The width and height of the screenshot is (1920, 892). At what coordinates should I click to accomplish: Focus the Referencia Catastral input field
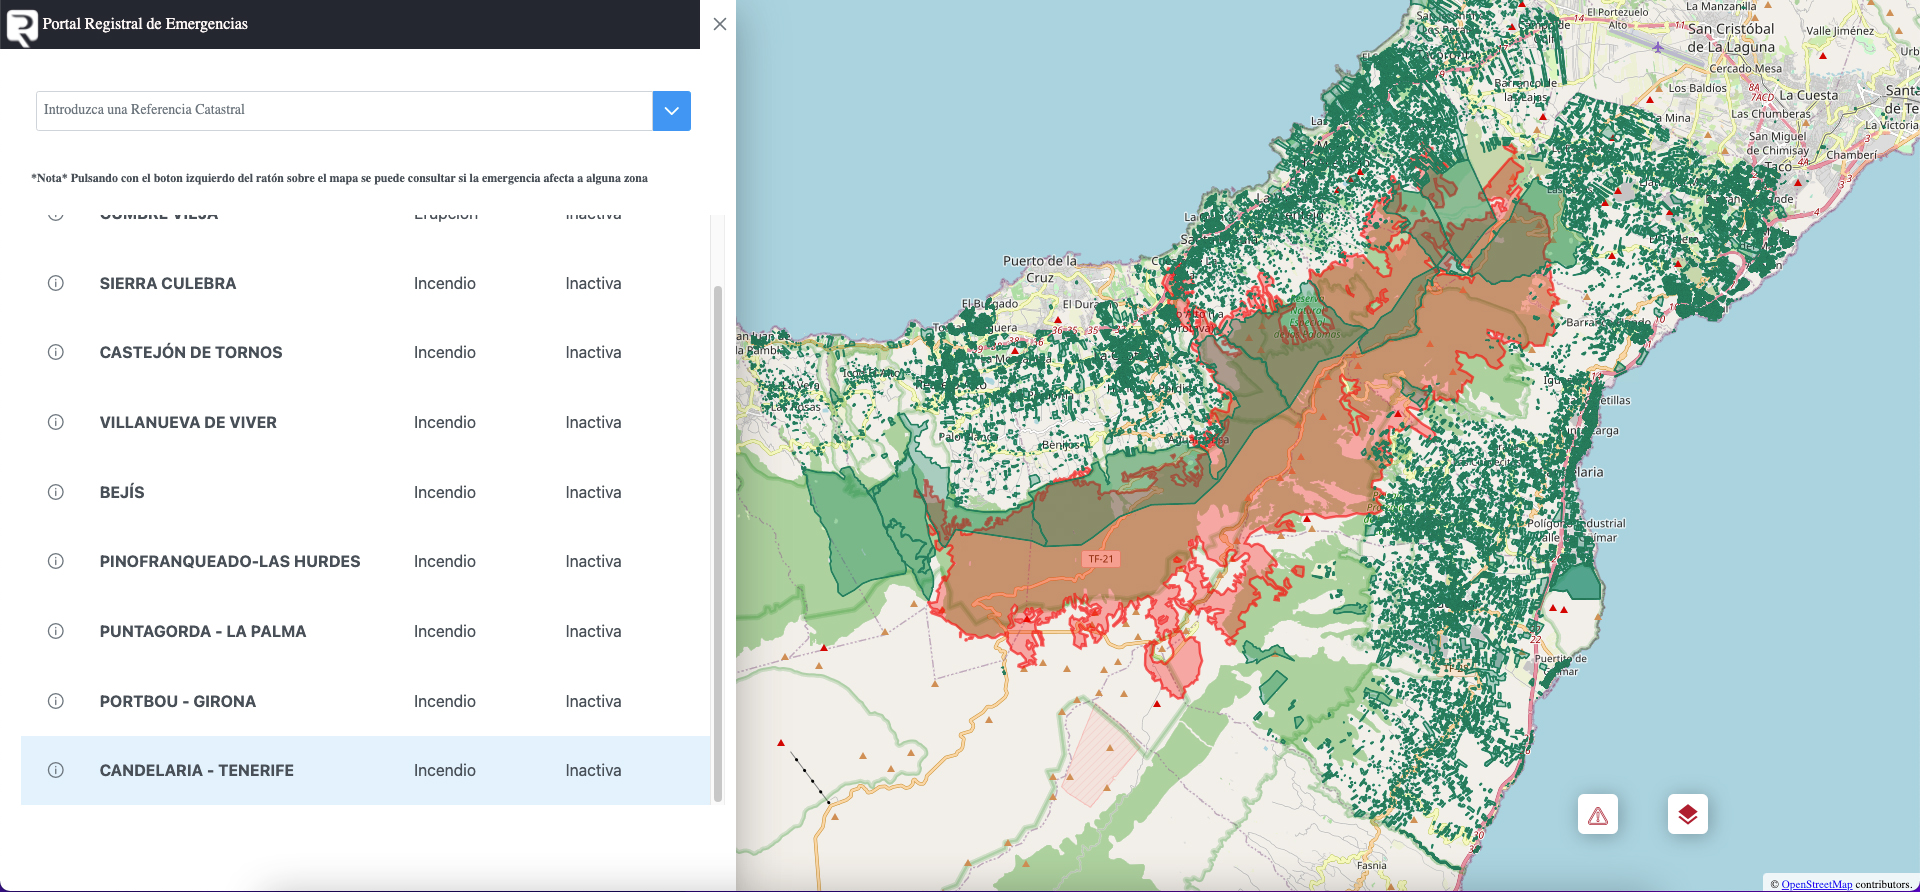(344, 111)
